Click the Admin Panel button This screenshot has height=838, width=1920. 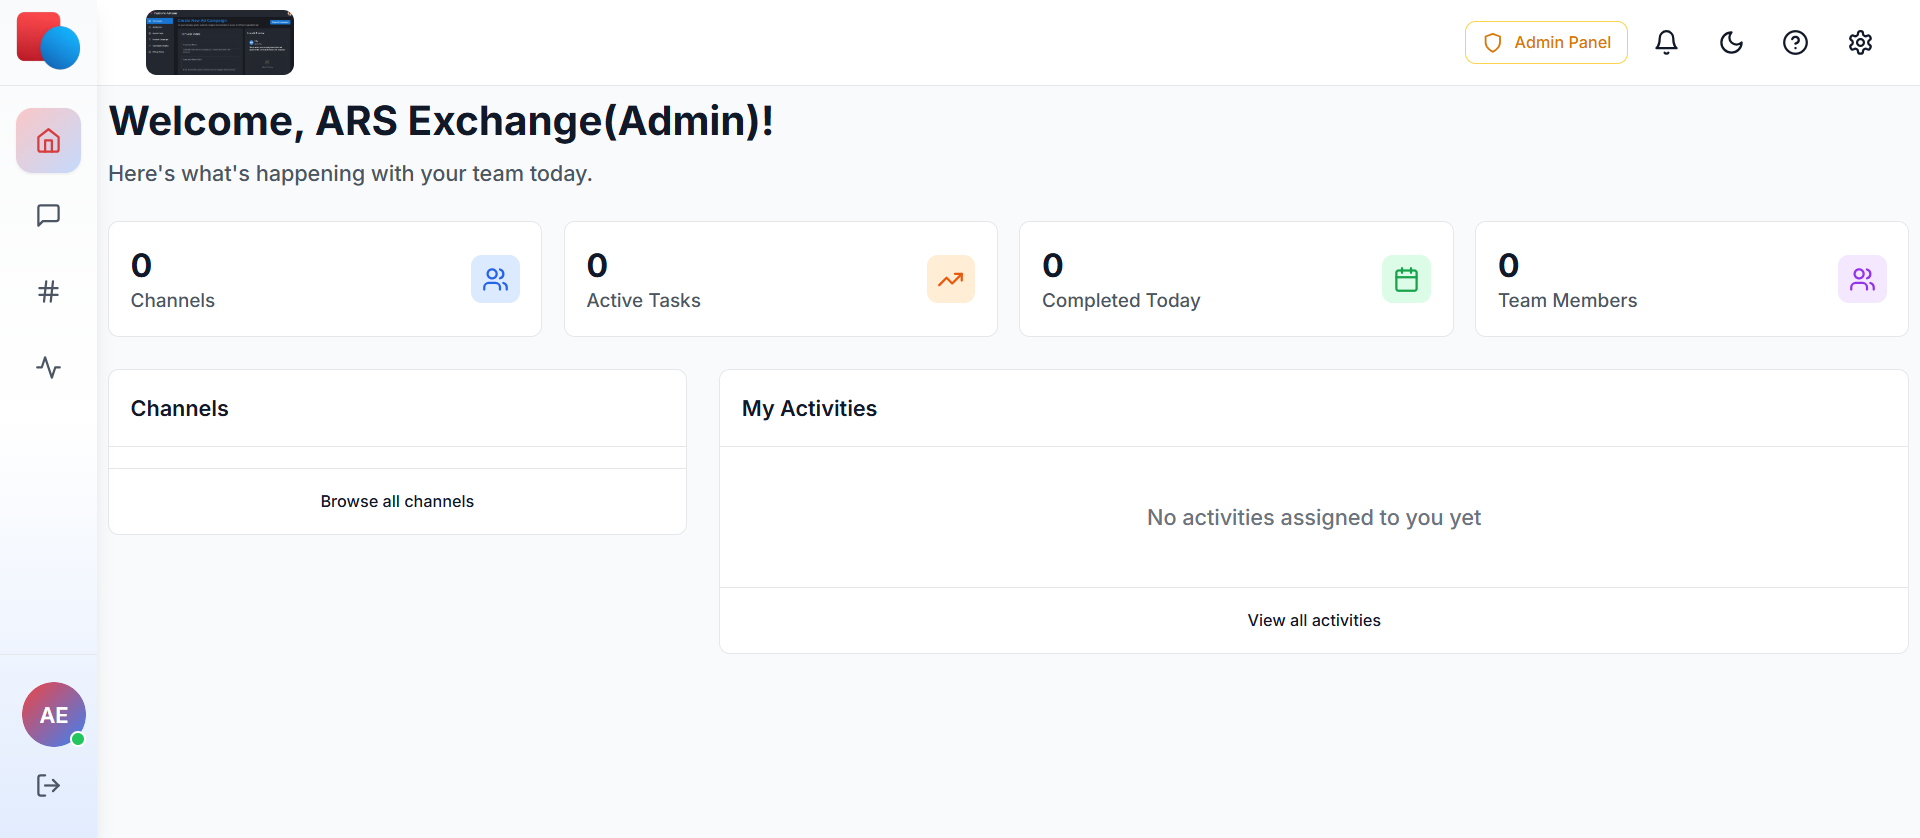point(1546,42)
